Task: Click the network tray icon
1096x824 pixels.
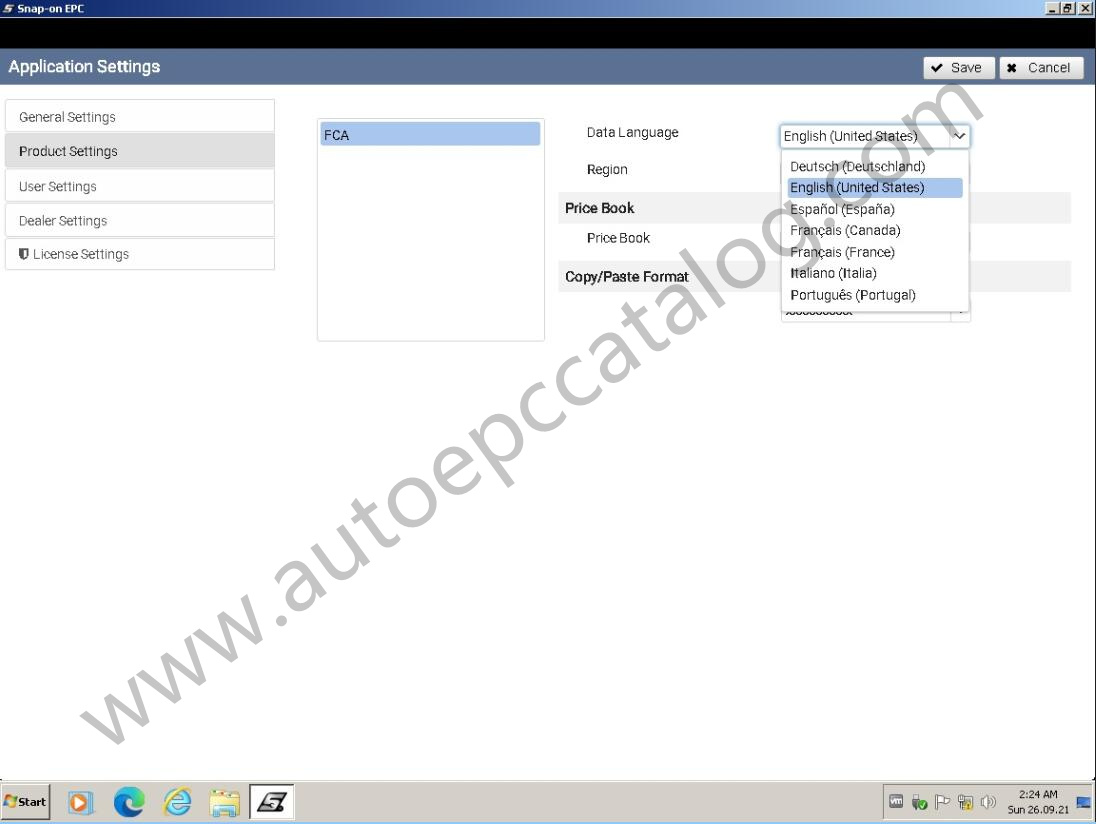Action: pos(965,802)
